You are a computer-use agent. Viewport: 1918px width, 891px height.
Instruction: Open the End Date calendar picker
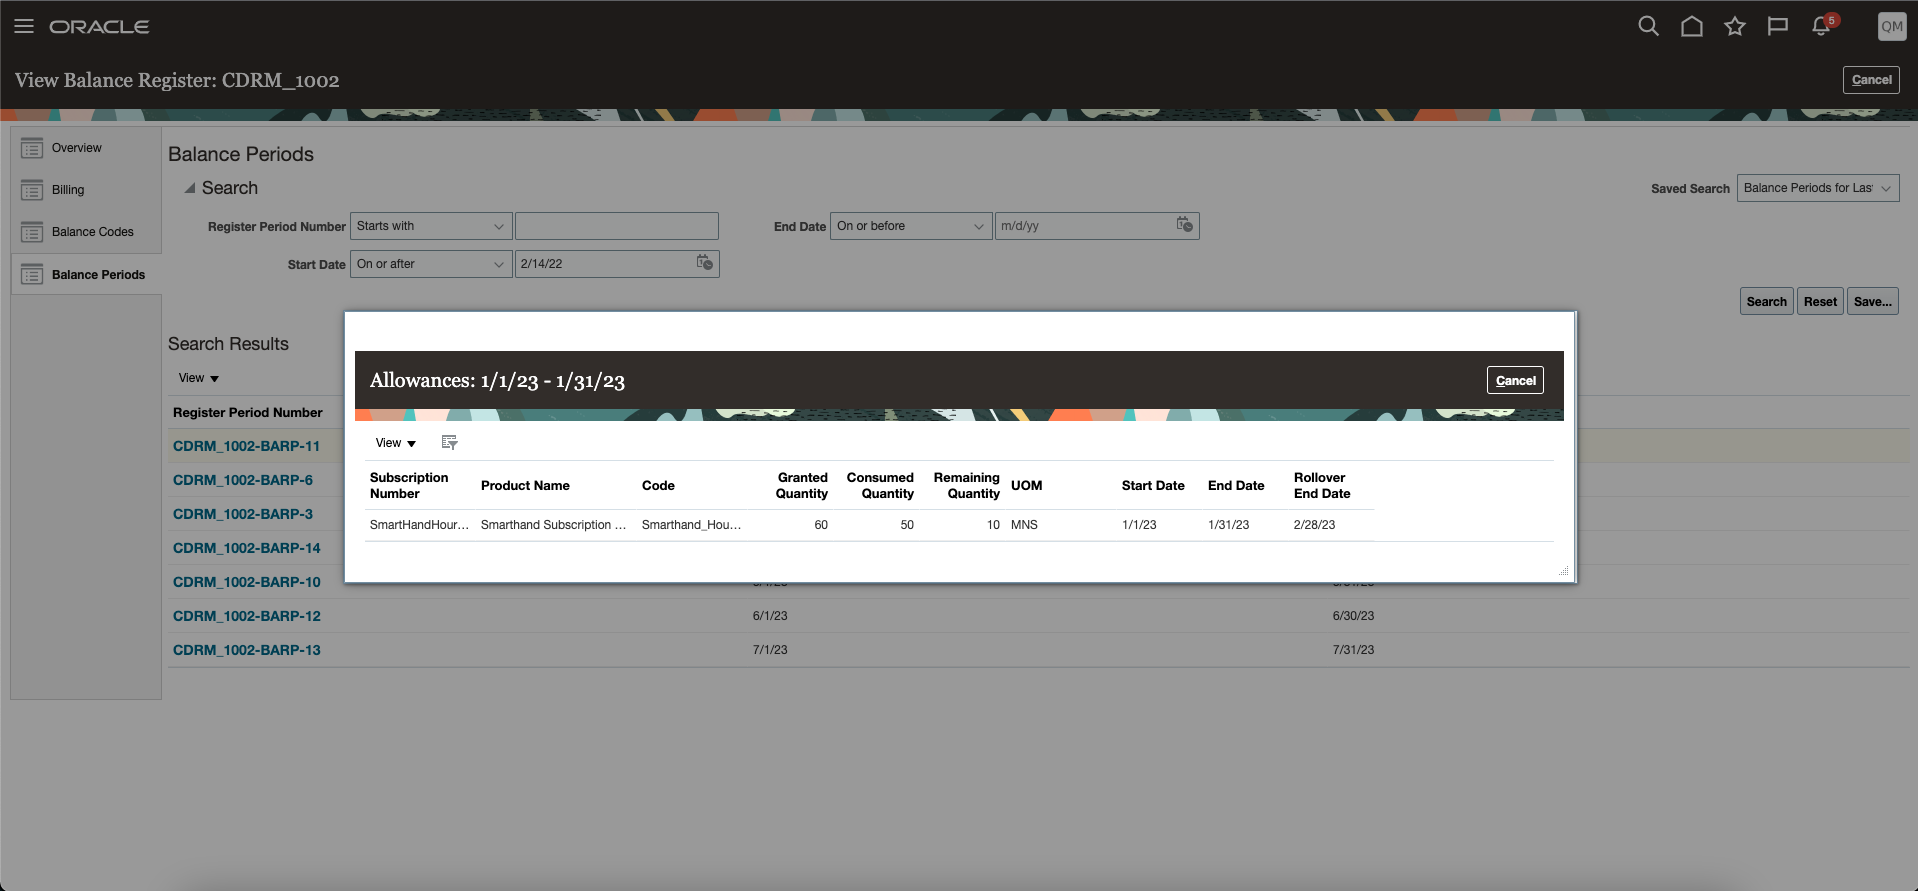pos(1185,225)
